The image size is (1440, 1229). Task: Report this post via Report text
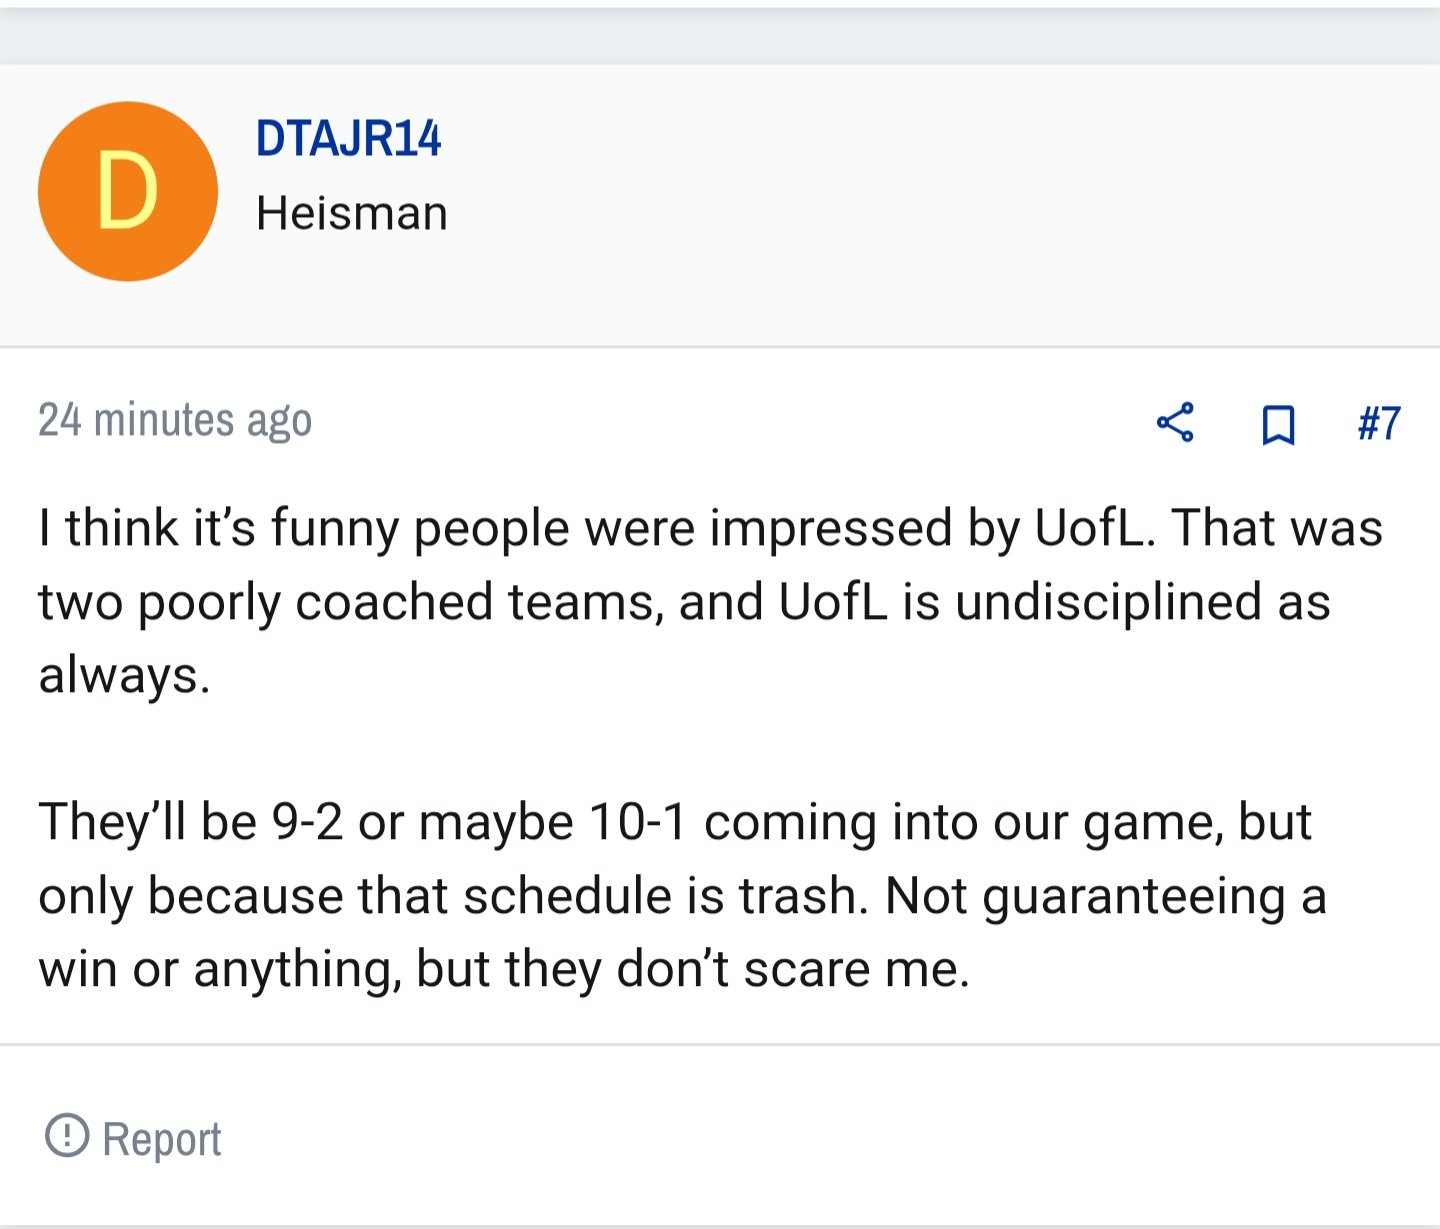[162, 1139]
